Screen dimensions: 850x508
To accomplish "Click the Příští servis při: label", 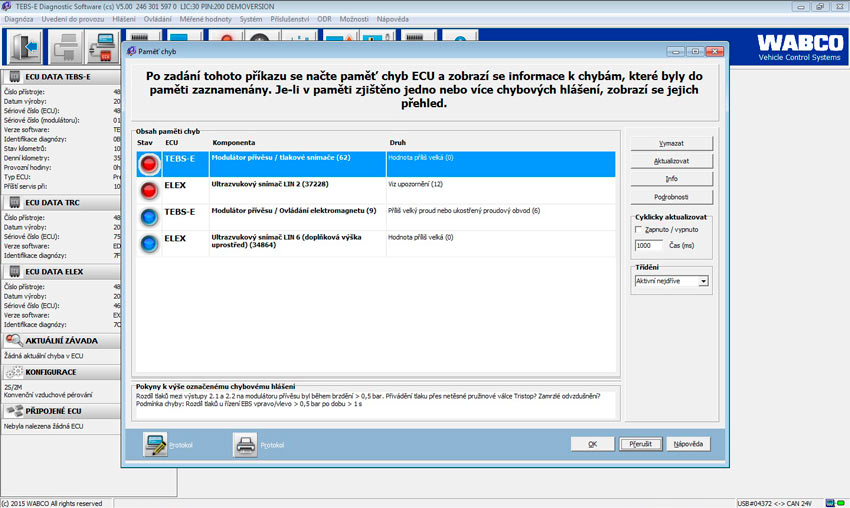I will pos(25,187).
